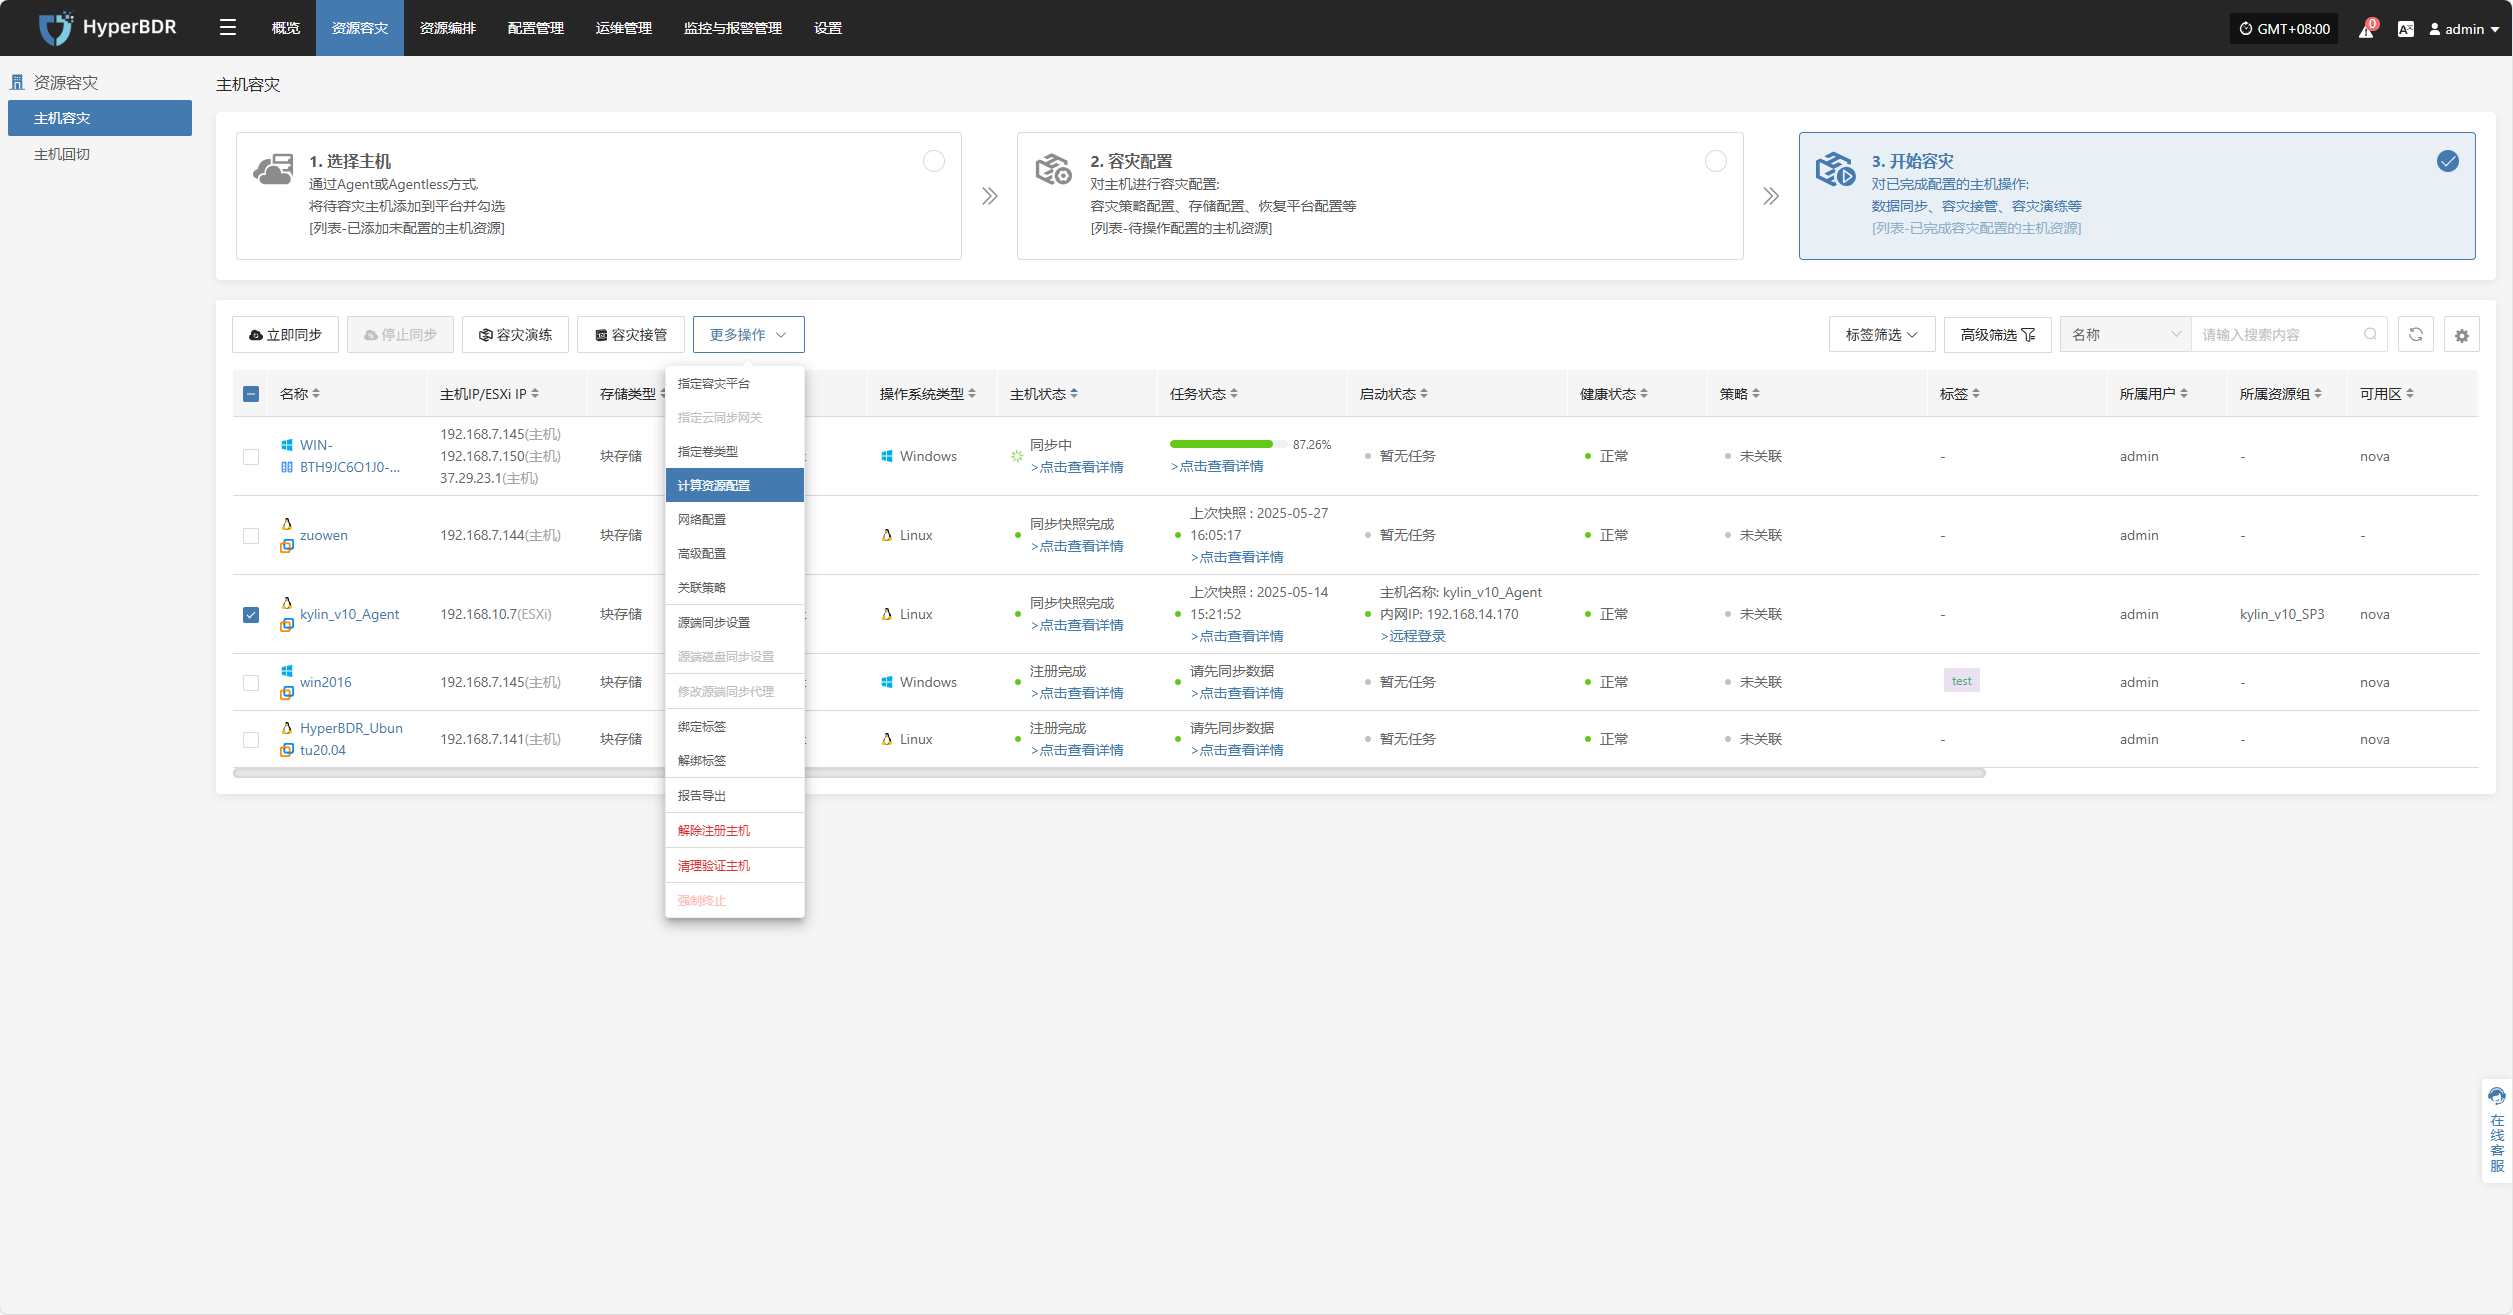Open the 高级筛选 filter panel
The height and width of the screenshot is (1315, 2513).
(1998, 335)
